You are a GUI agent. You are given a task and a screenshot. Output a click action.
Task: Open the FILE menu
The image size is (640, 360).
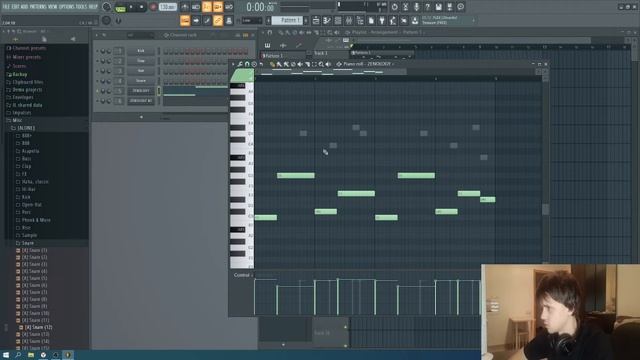[x=6, y=7]
